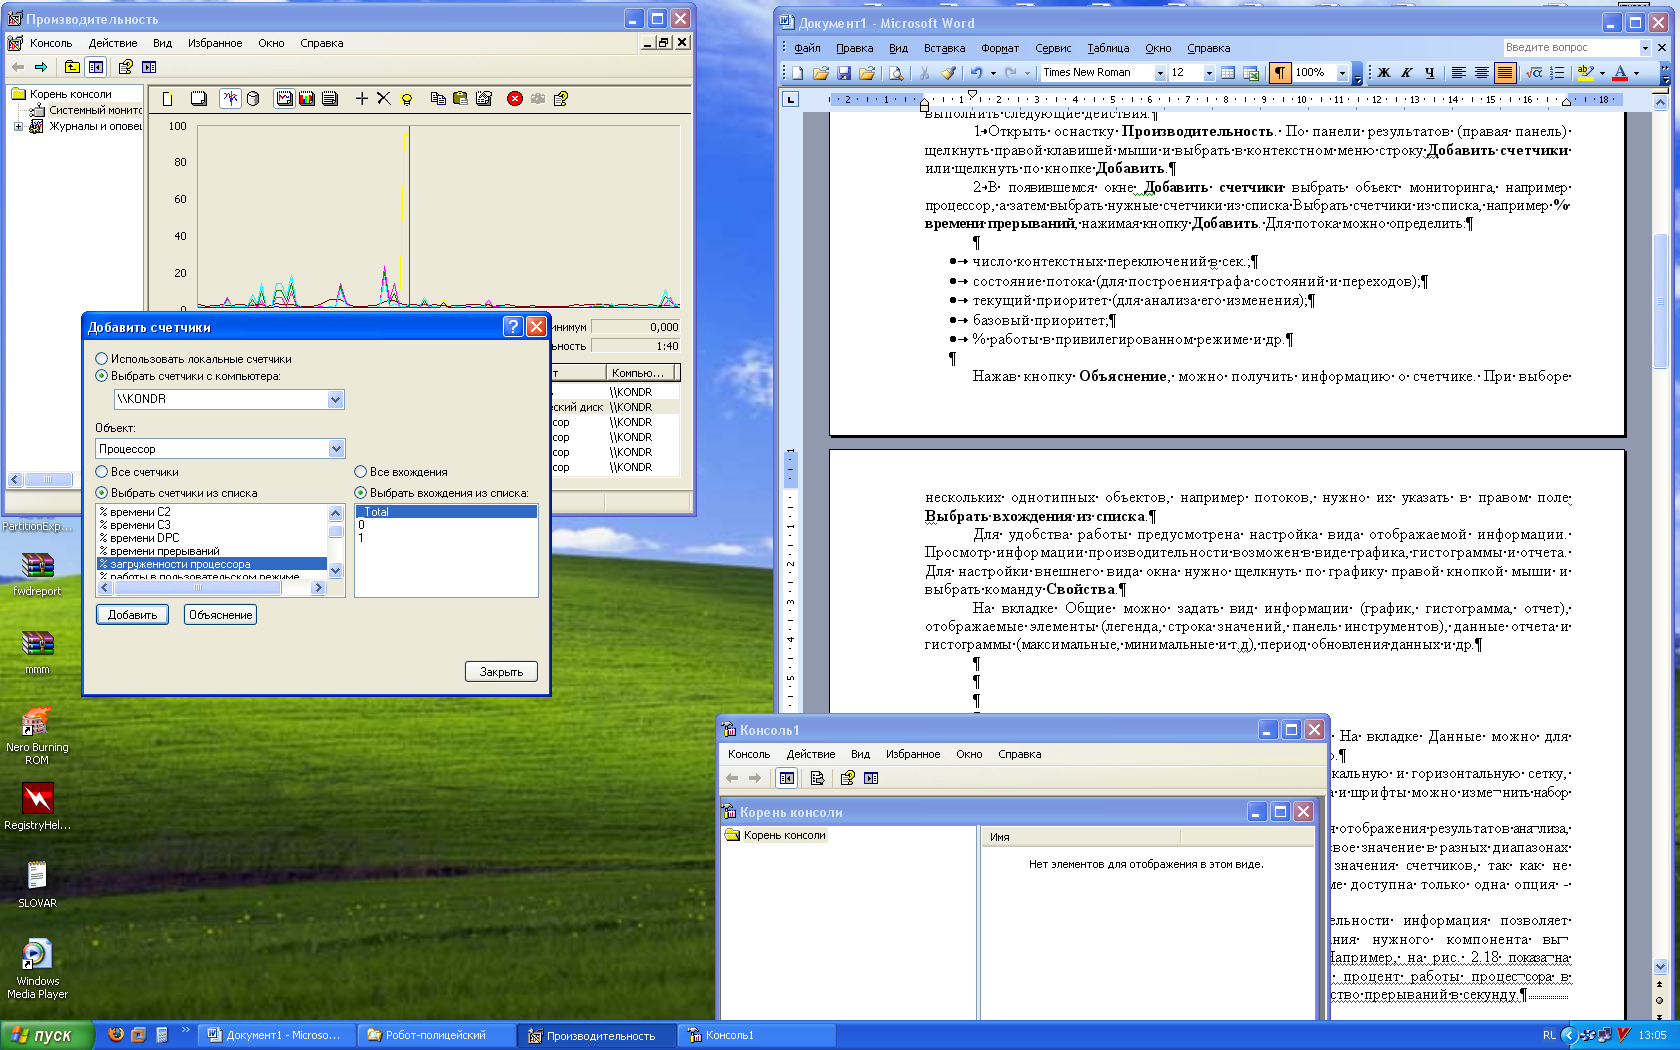Click Word vertical scrollbar thumb

tap(1660, 300)
